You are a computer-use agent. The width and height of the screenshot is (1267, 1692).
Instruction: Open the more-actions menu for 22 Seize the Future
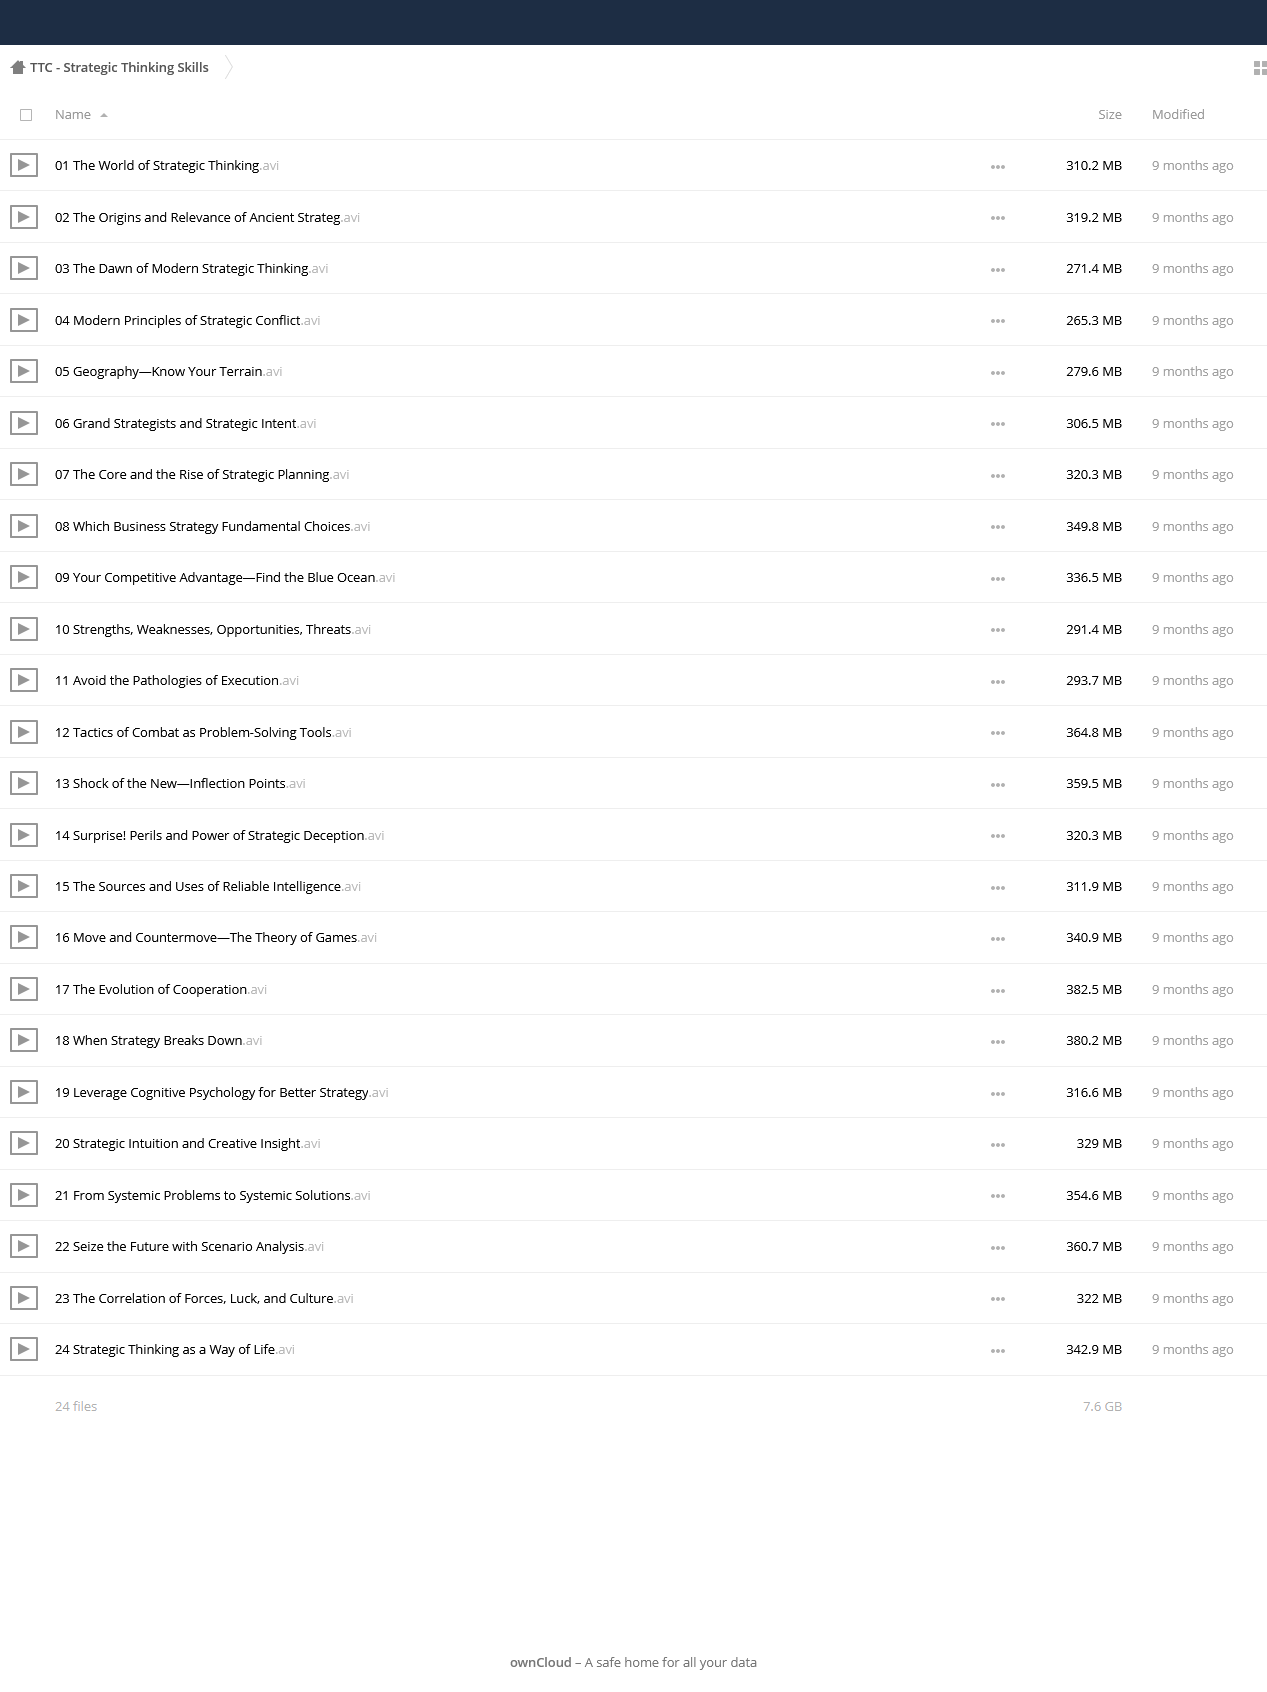(997, 1247)
